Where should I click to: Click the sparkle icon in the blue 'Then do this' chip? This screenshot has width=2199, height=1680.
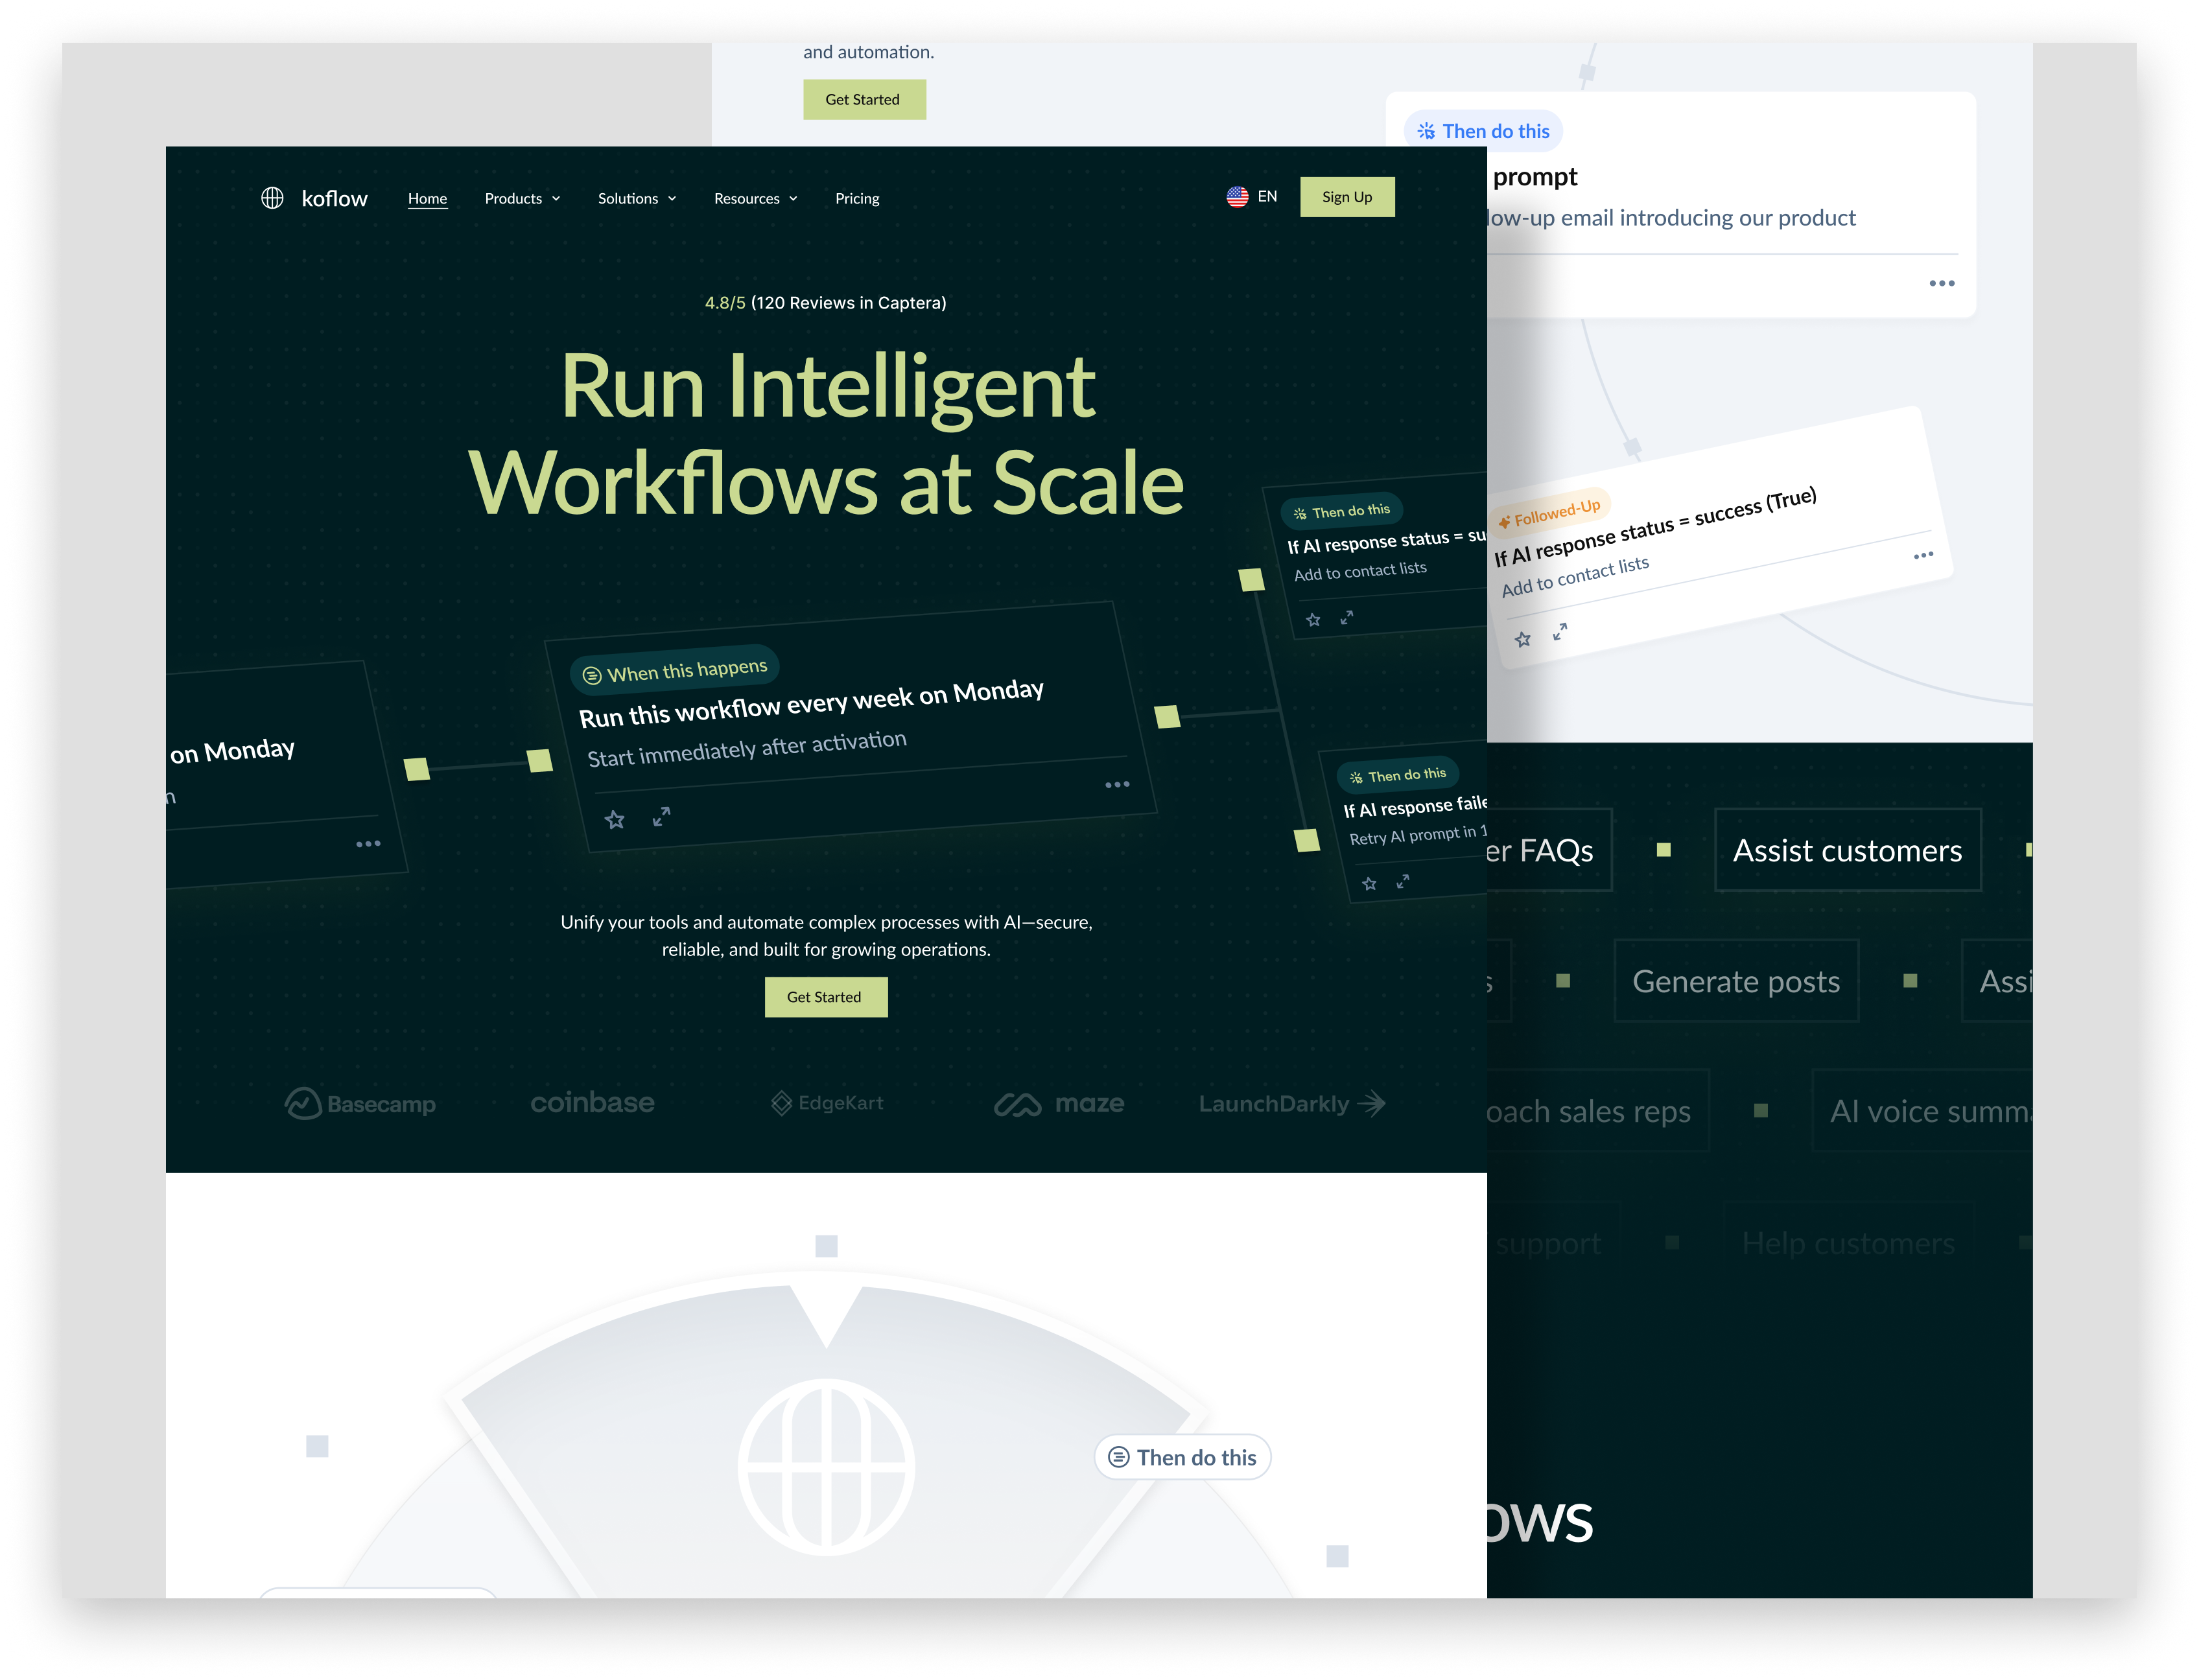(x=1426, y=131)
